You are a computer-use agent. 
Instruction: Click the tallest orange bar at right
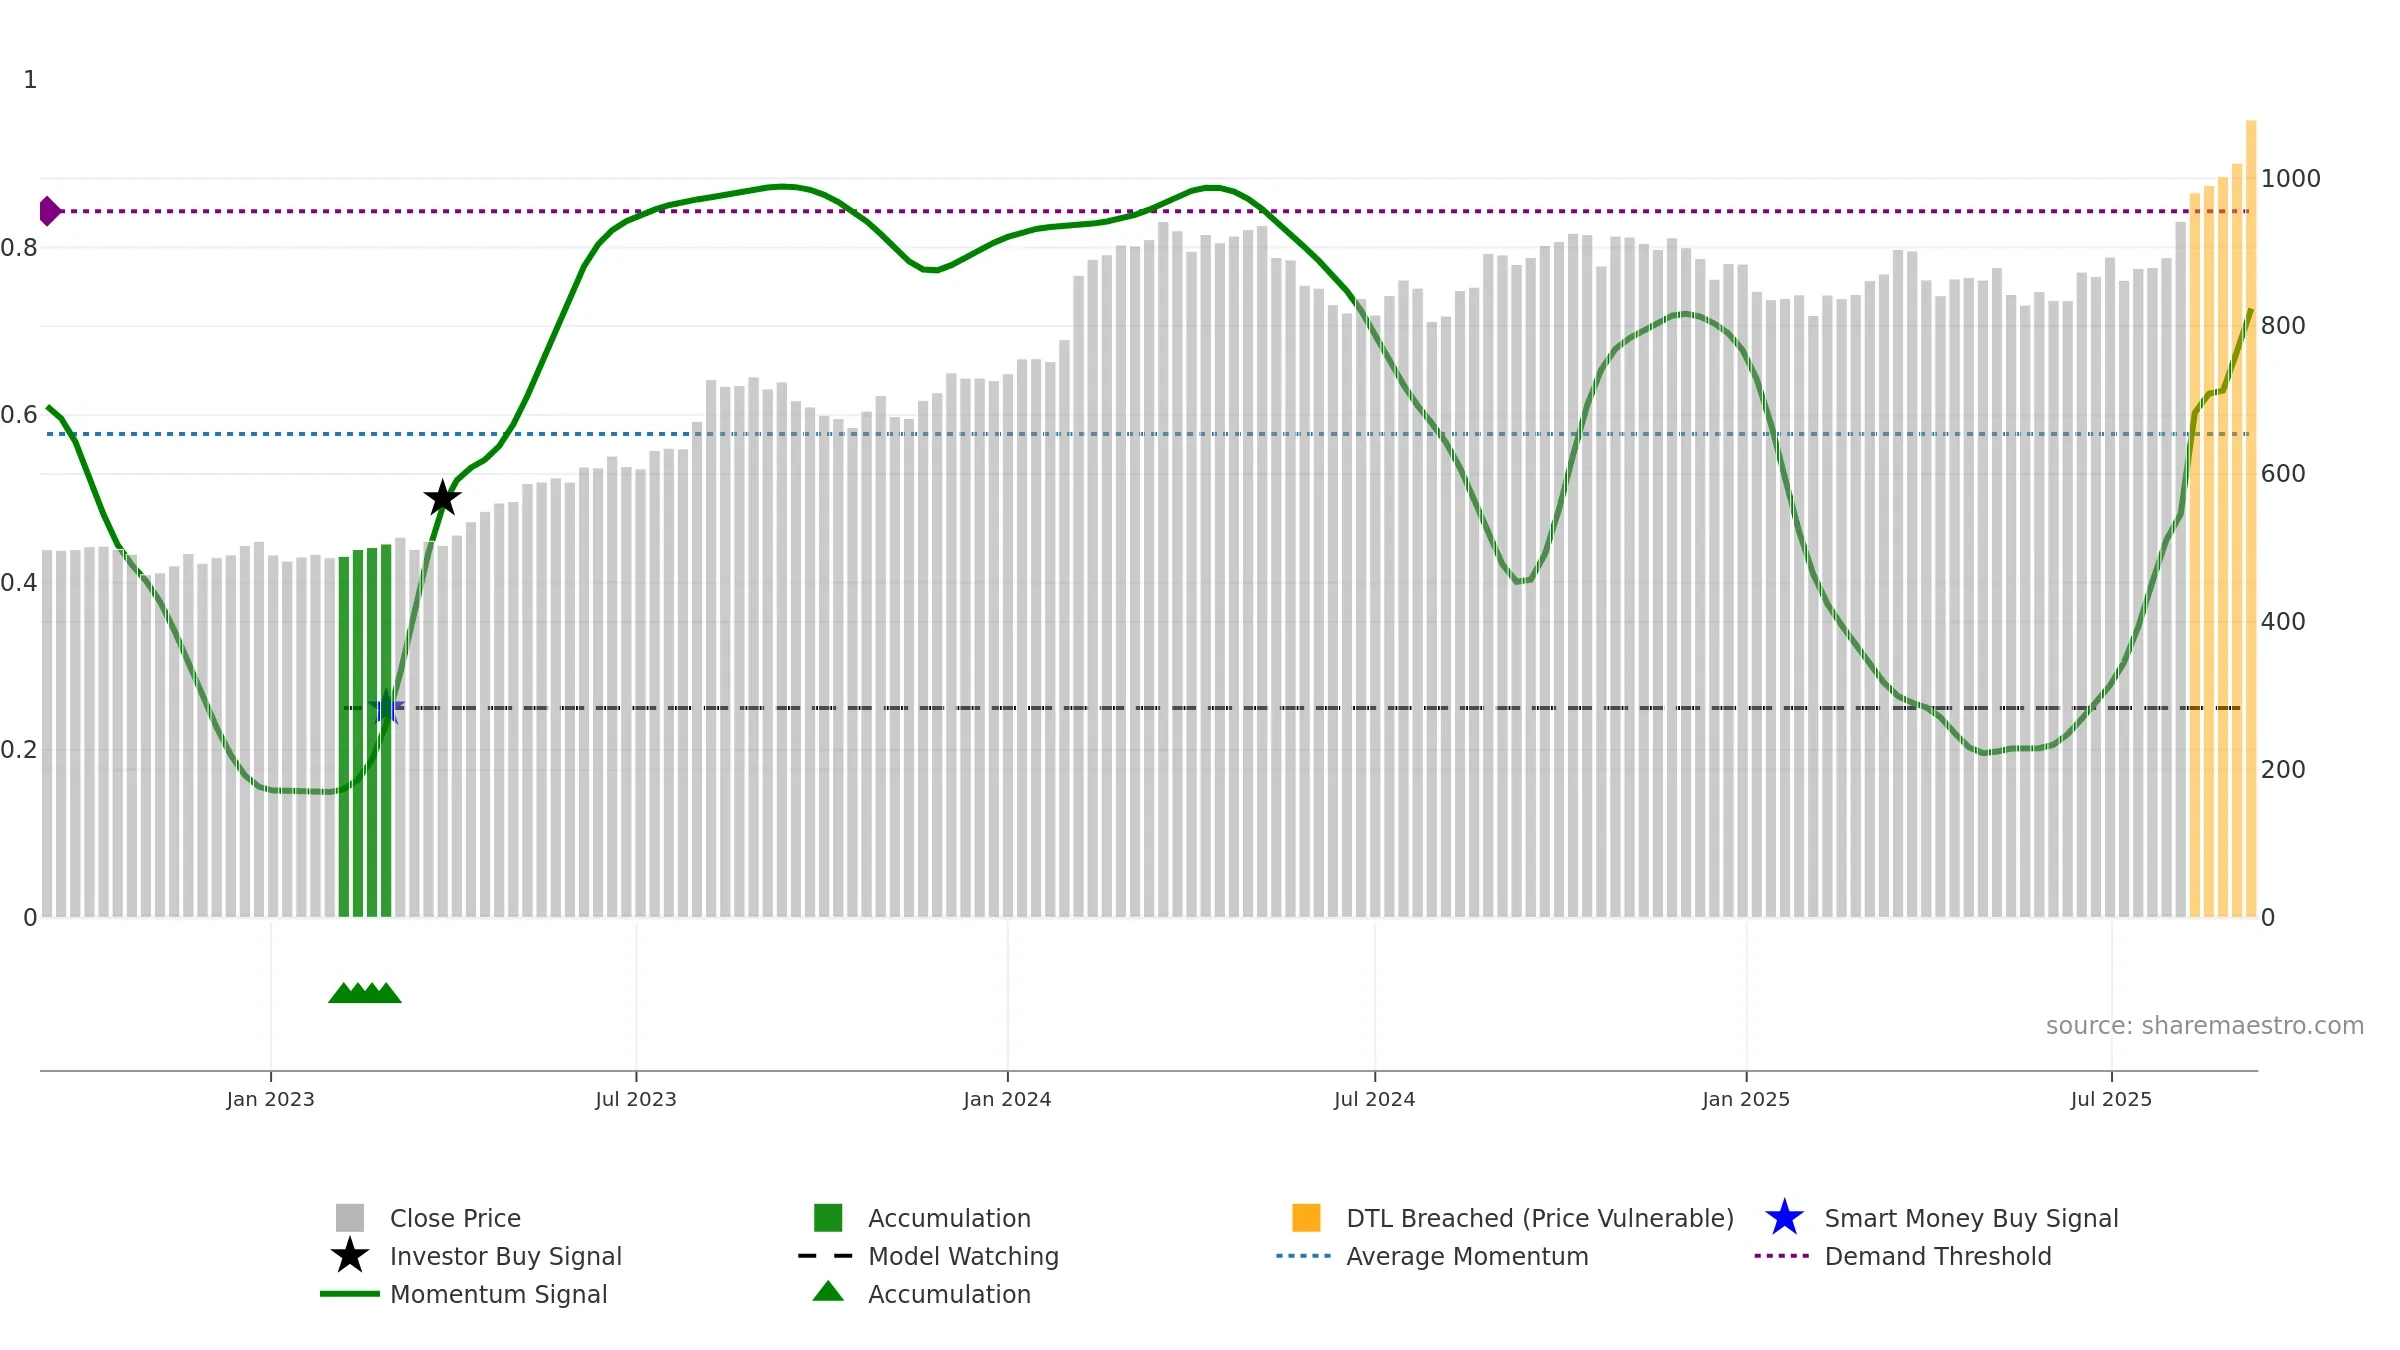(x=2251, y=500)
